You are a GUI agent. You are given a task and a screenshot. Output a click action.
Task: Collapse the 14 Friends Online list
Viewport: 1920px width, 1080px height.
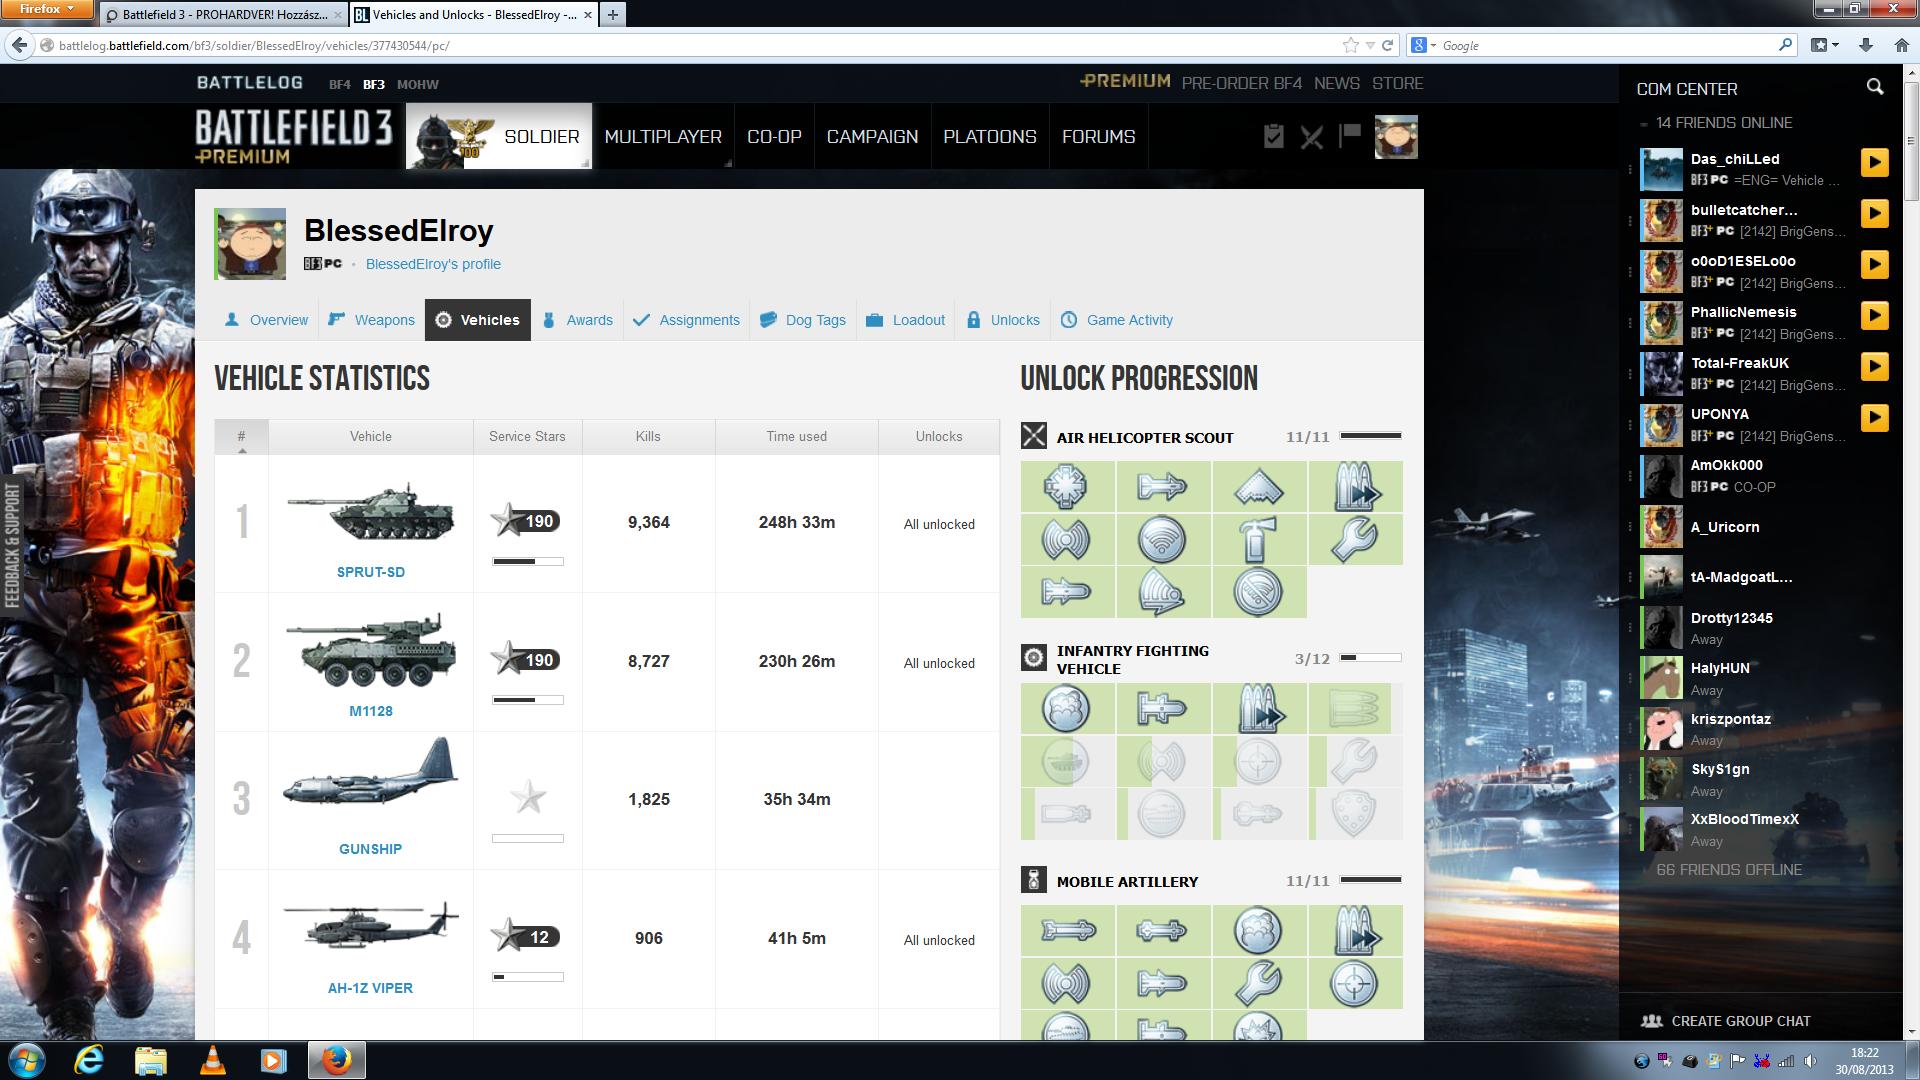[x=1644, y=123]
